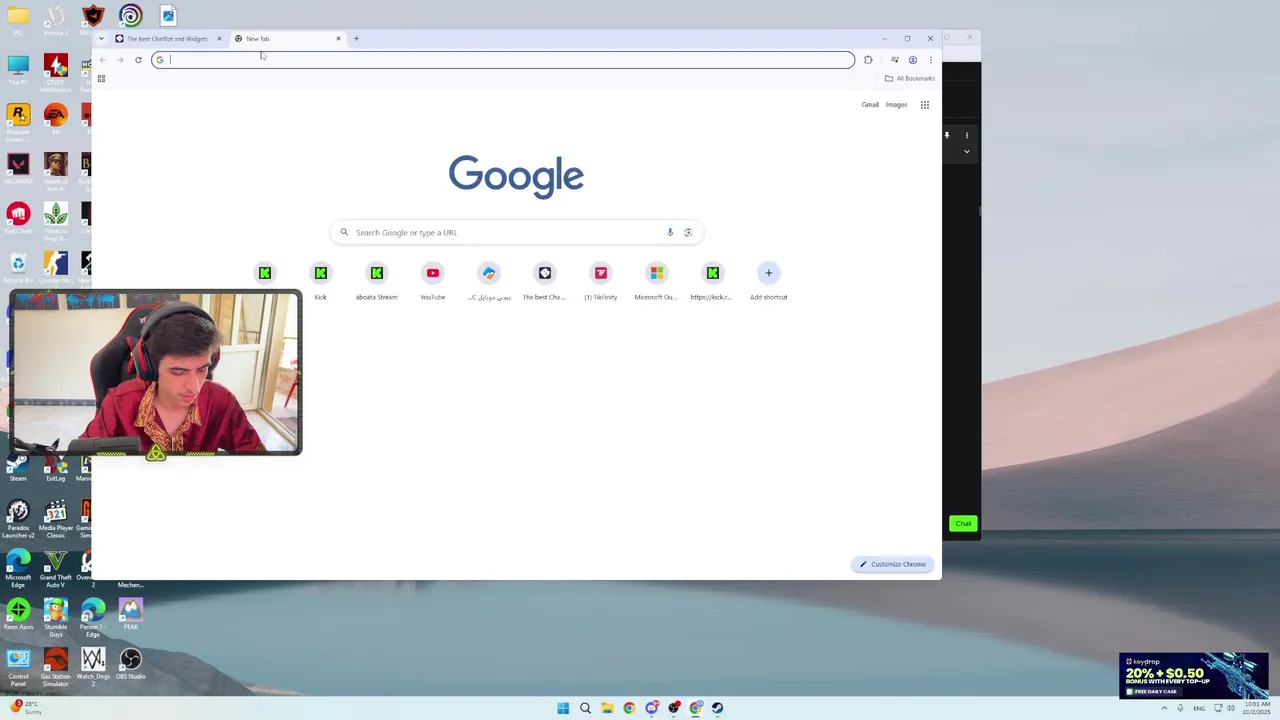Open Stumble Guys desktop icon
This screenshot has width=1280, height=720.
click(x=55, y=617)
